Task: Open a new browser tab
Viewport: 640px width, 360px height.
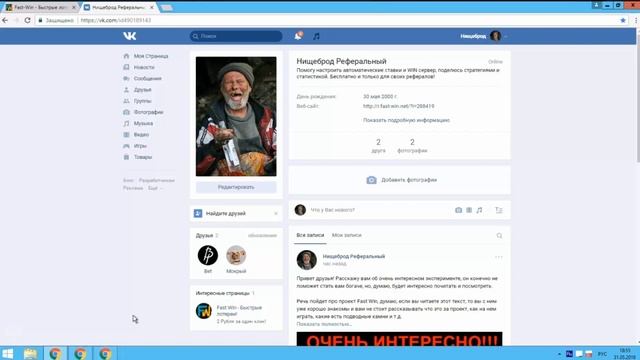Action: click(167, 8)
